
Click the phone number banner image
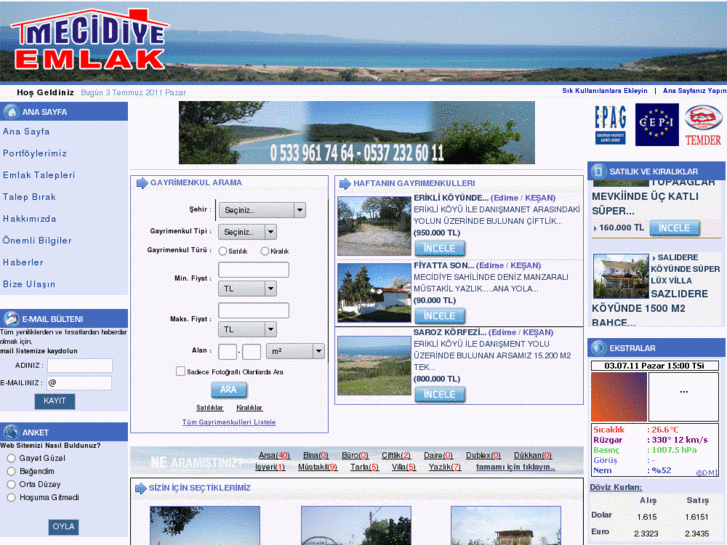point(357,133)
